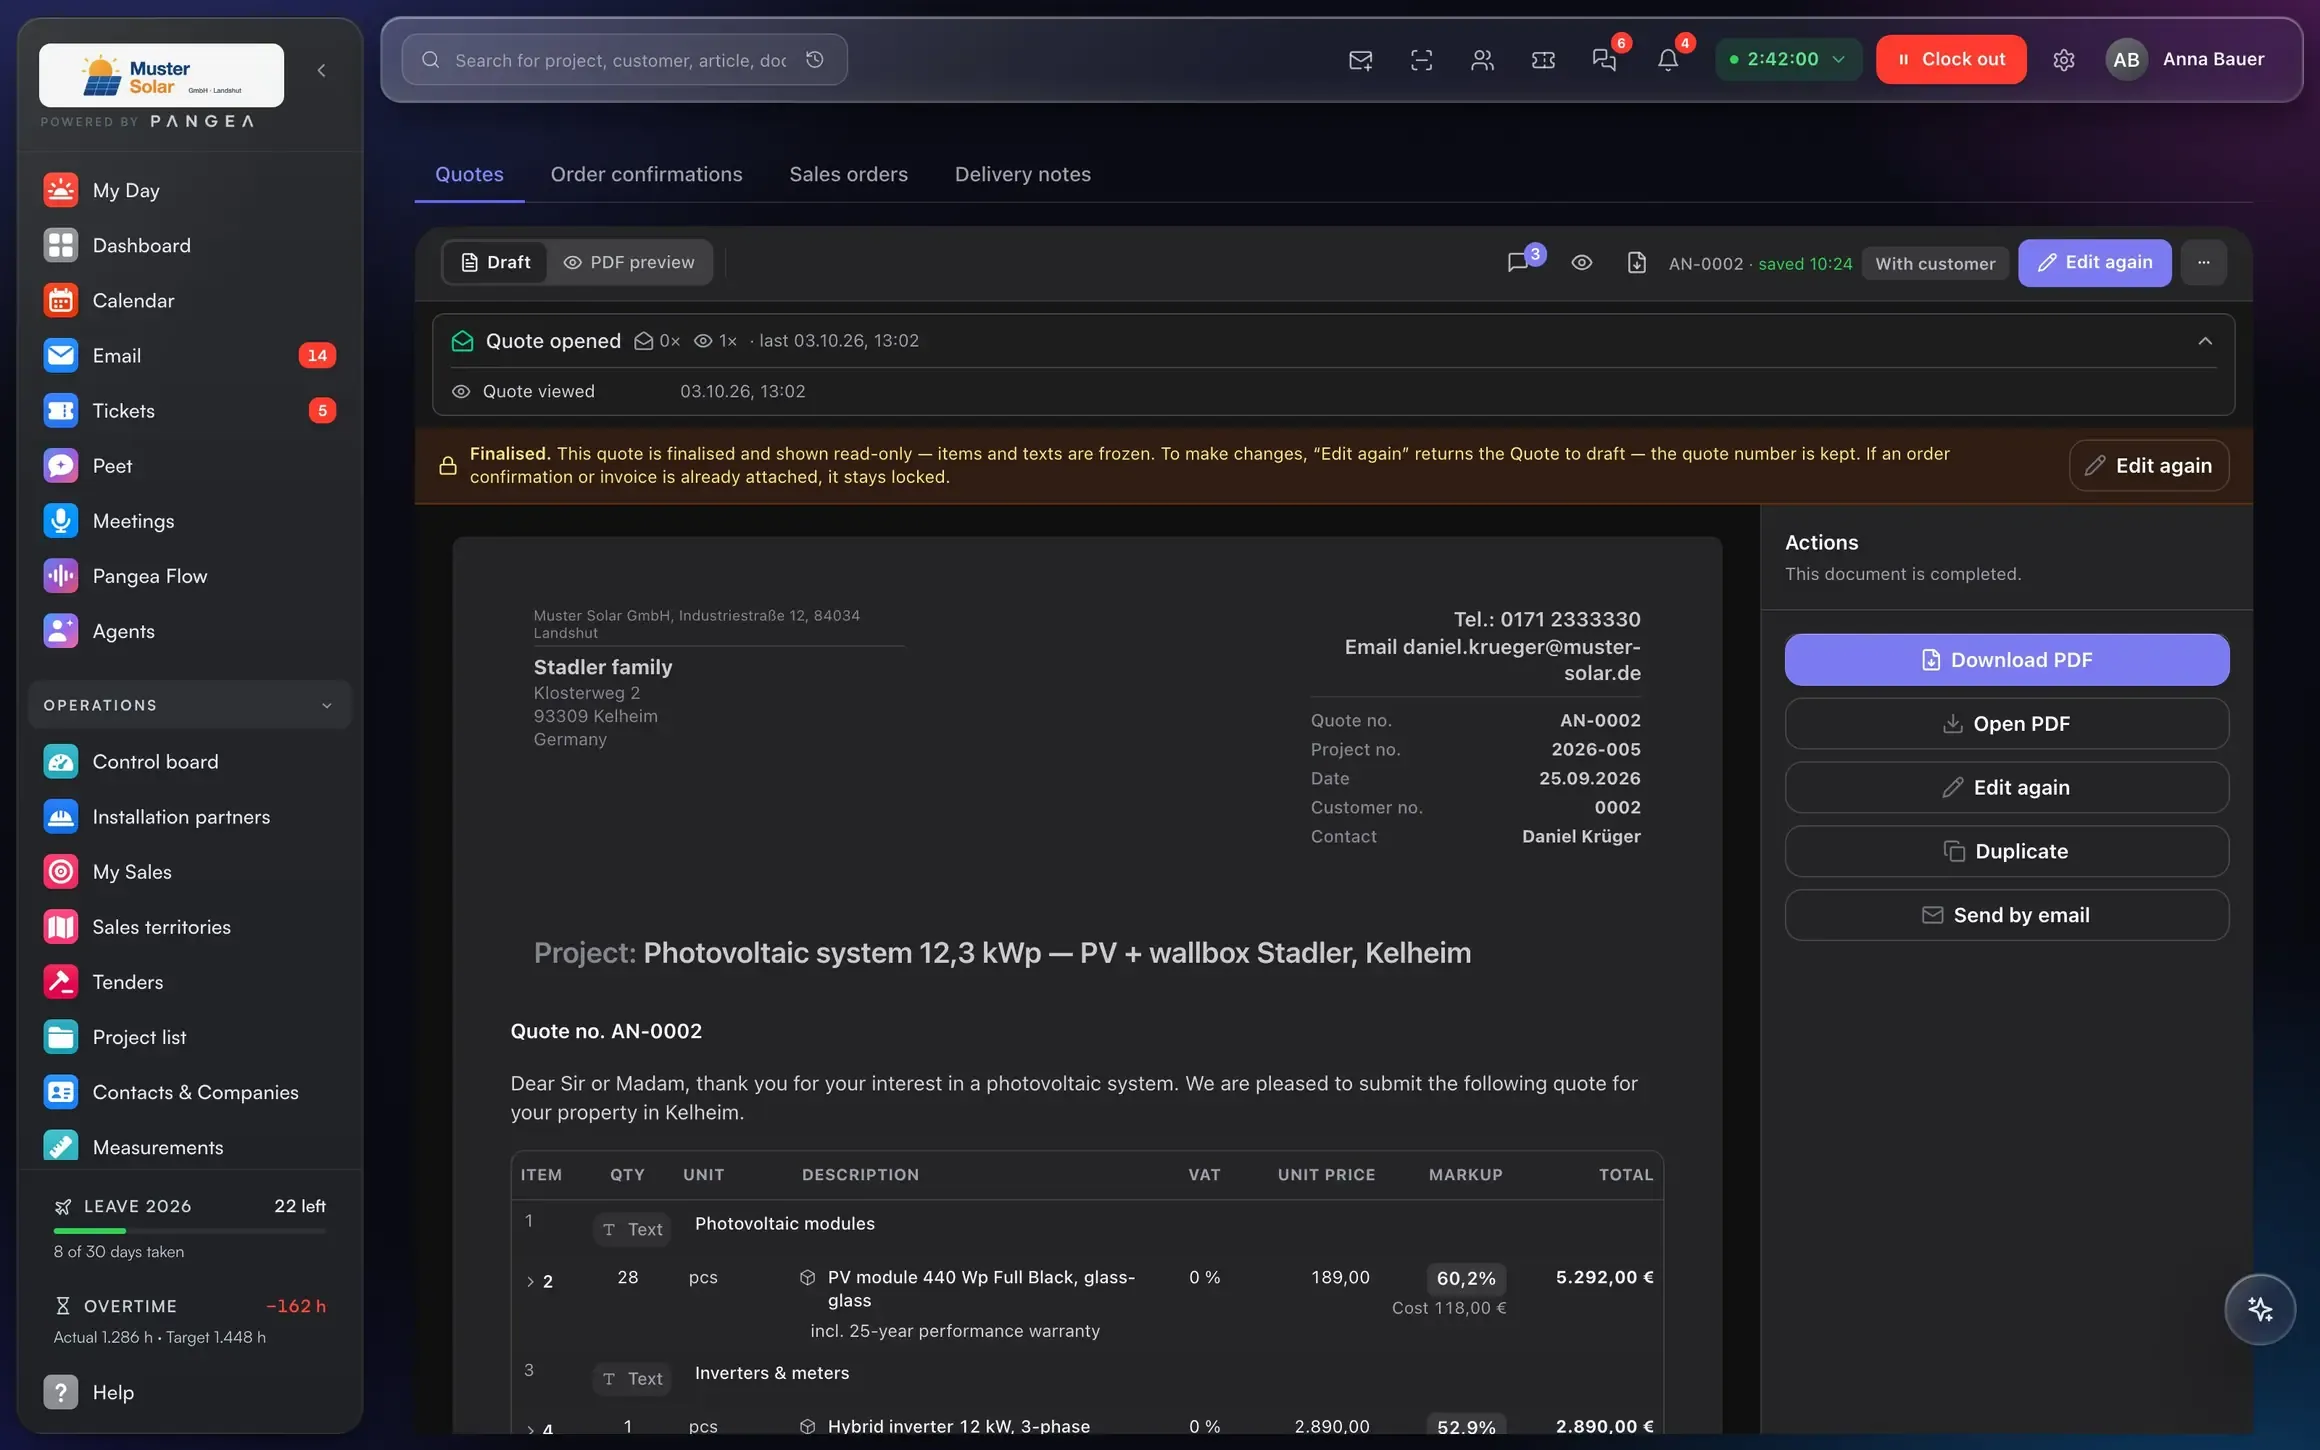
Task: Click the 60,2% markup badge
Action: (x=1466, y=1278)
